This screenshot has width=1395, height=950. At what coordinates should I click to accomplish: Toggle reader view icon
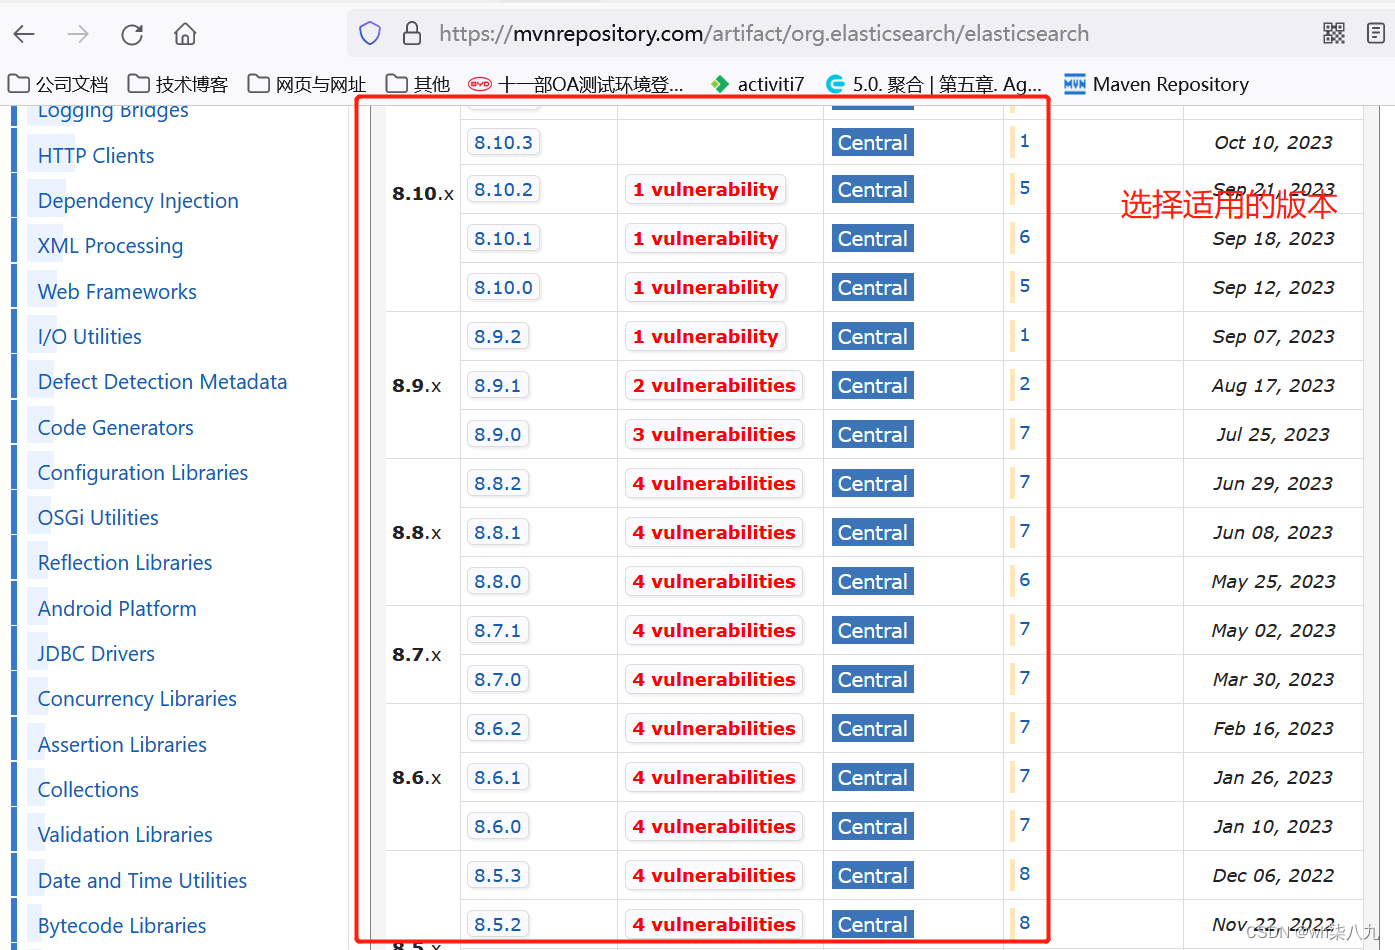(x=1376, y=34)
